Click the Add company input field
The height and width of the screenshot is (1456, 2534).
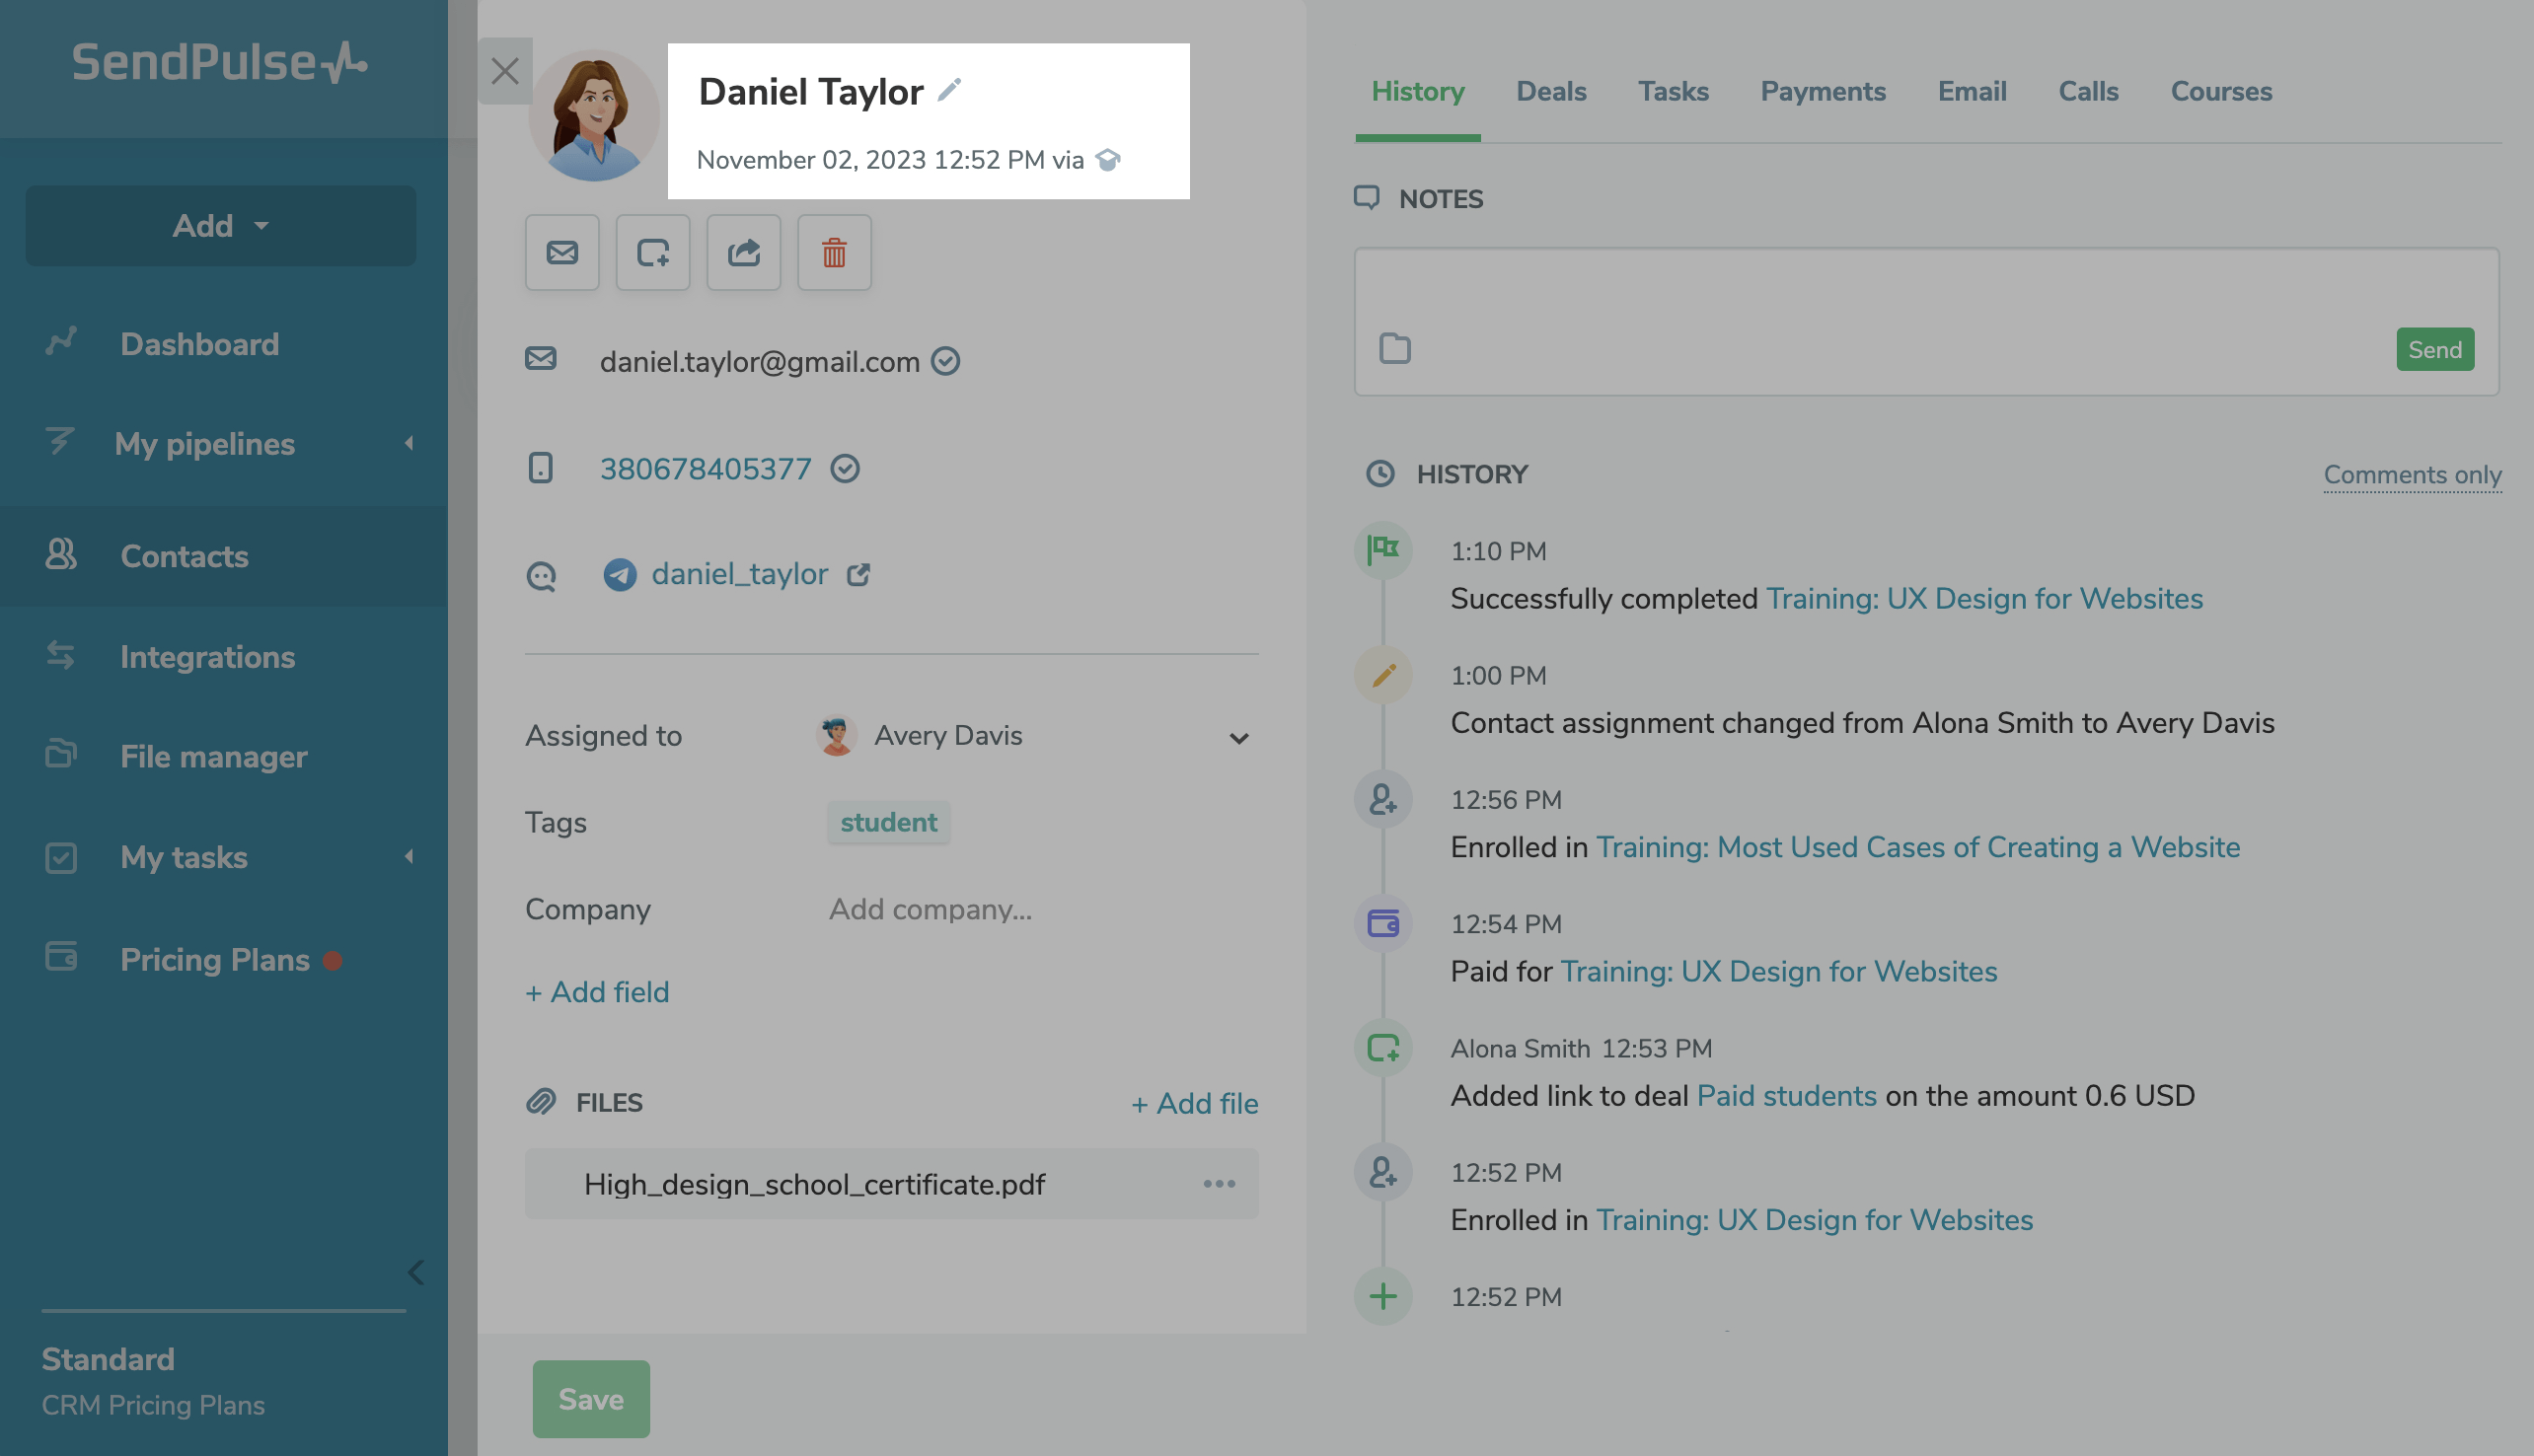(930, 909)
